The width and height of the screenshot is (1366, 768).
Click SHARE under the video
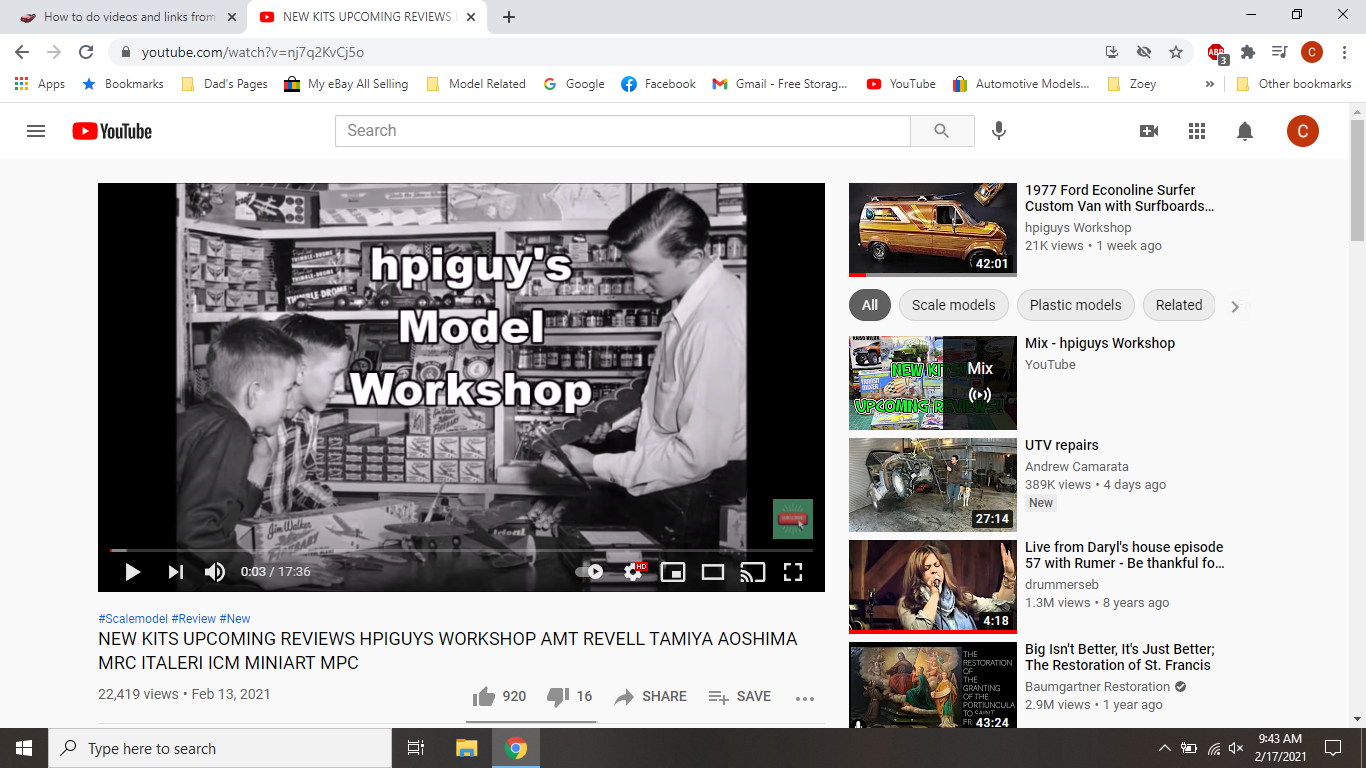coord(650,696)
